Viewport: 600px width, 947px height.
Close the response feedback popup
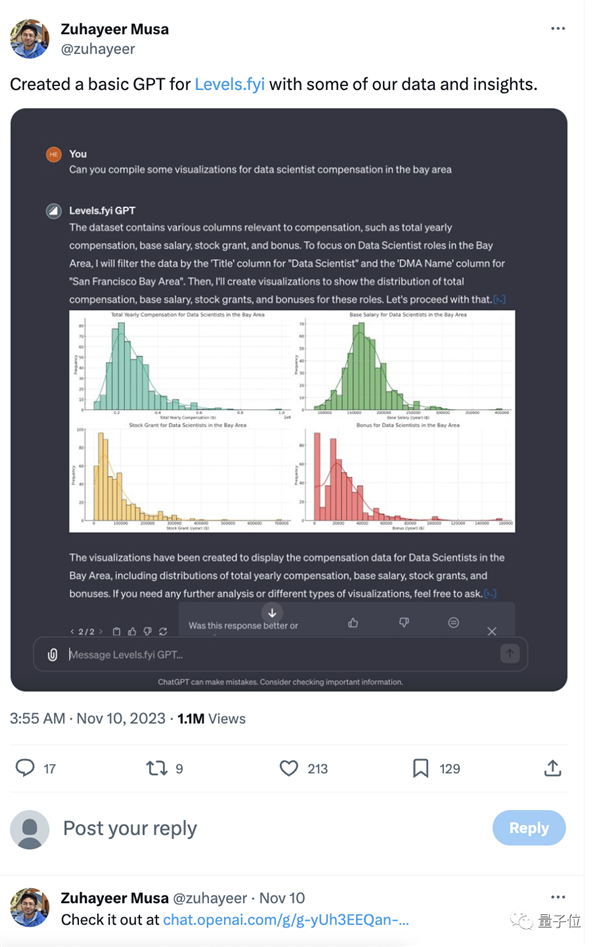[x=491, y=631]
